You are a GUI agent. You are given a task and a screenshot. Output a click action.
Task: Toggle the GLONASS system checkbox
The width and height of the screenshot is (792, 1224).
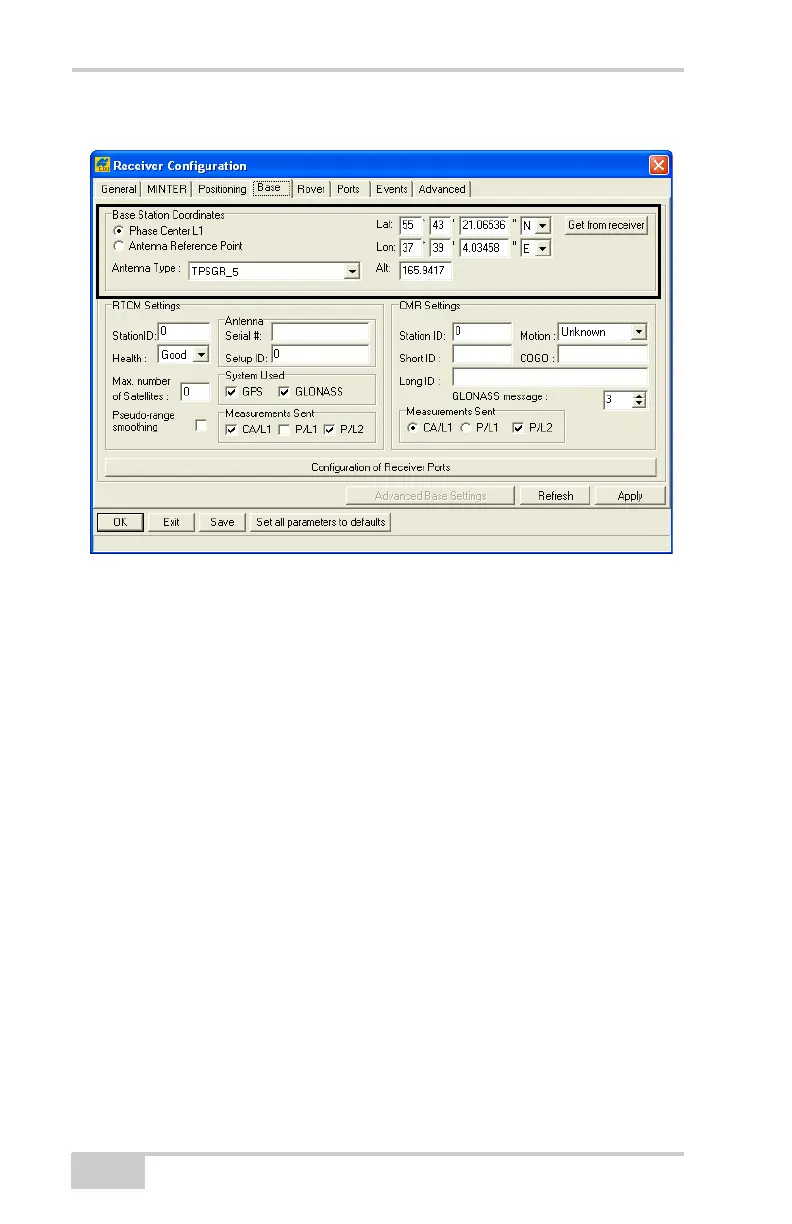point(285,391)
